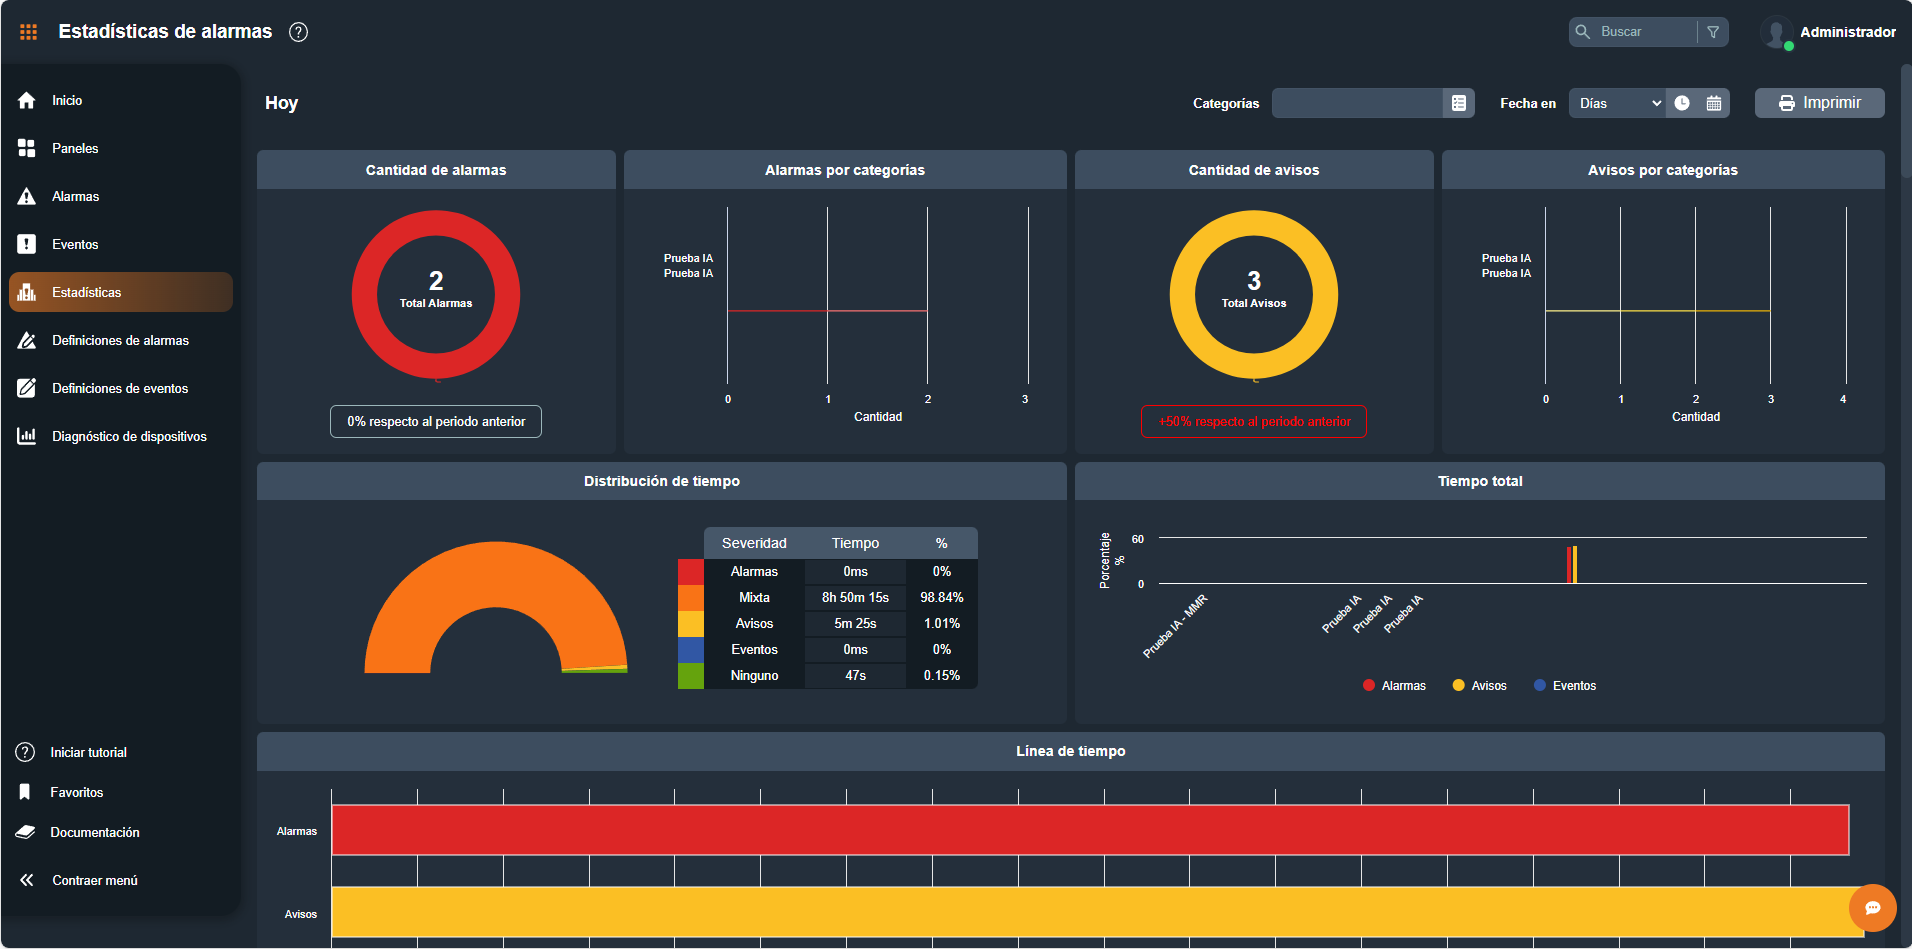Screen dimensions: 1912x949
Task: Toggle Alarmas series in chart legend
Action: (x=1394, y=686)
